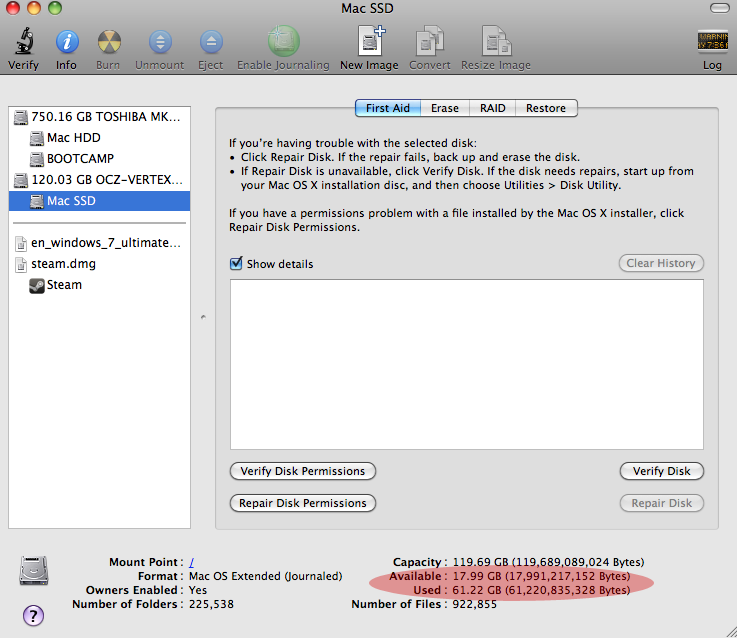Click the Resize Image toolbar icon

(496, 41)
